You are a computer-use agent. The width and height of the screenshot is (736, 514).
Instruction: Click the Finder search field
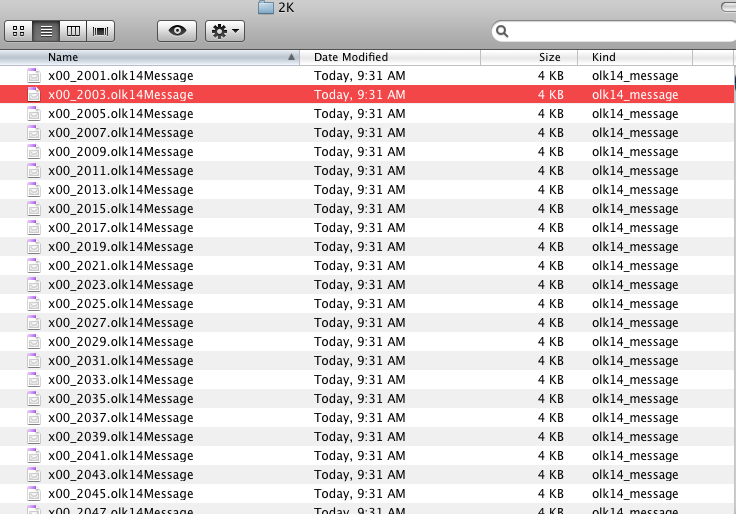coord(614,31)
